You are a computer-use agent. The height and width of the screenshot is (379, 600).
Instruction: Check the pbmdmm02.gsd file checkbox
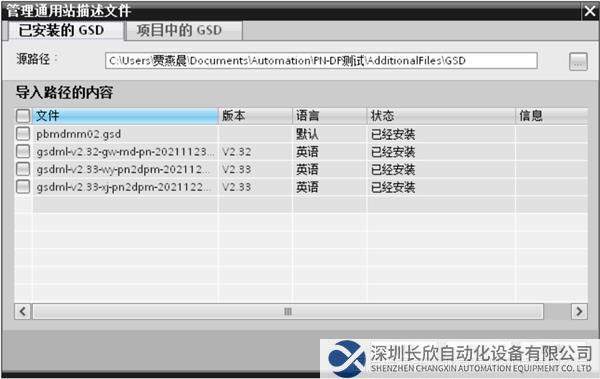point(23,134)
